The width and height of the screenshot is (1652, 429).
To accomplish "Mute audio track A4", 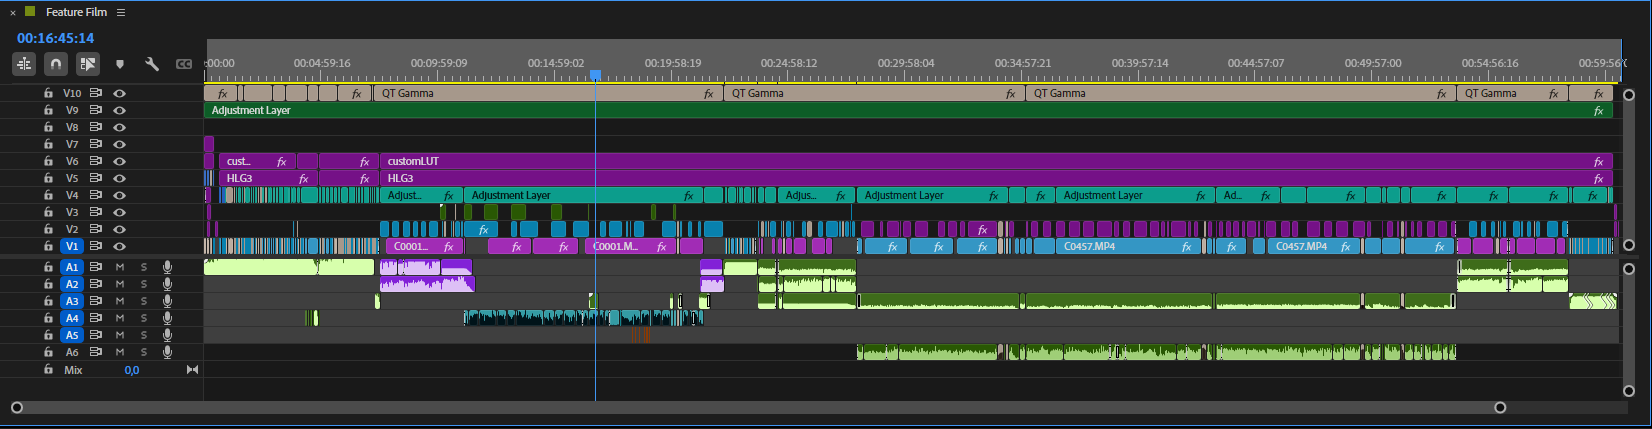I will click(120, 318).
